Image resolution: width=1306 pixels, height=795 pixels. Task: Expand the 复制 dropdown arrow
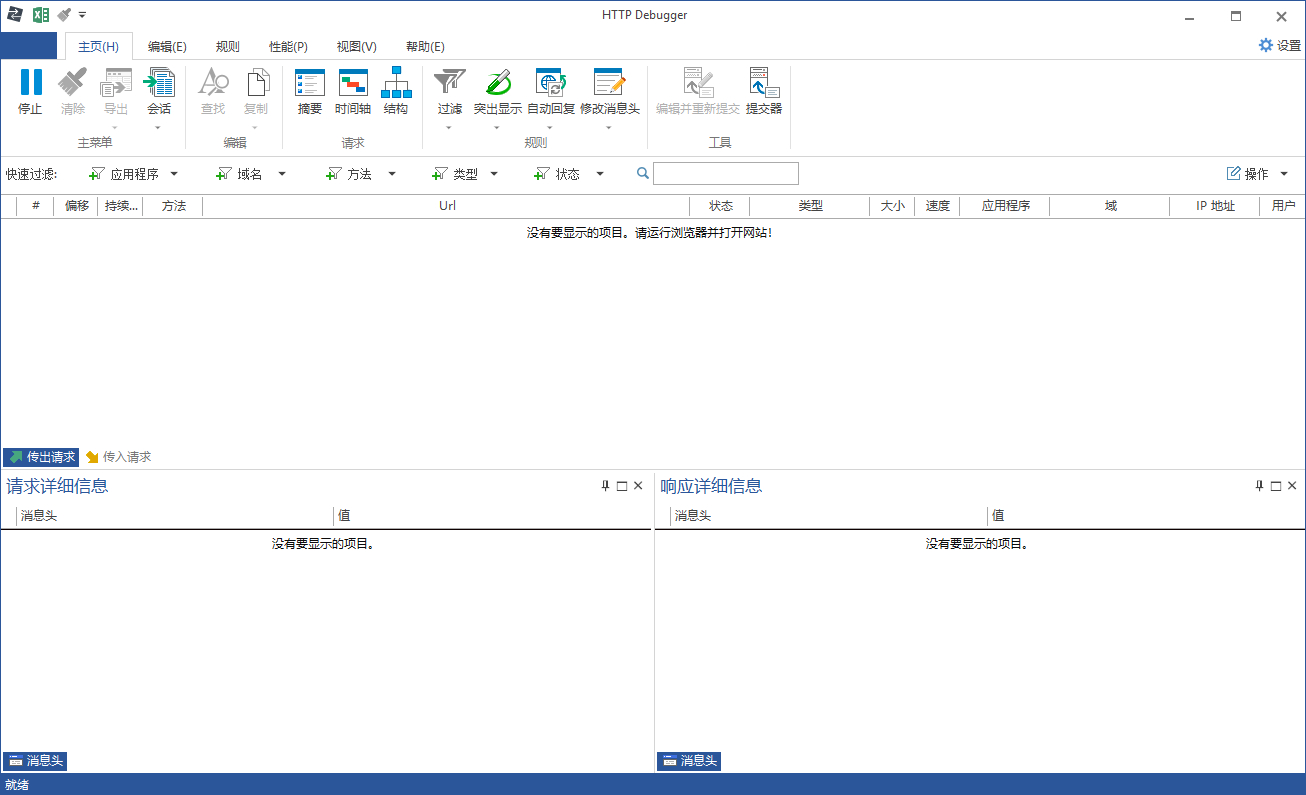254,128
